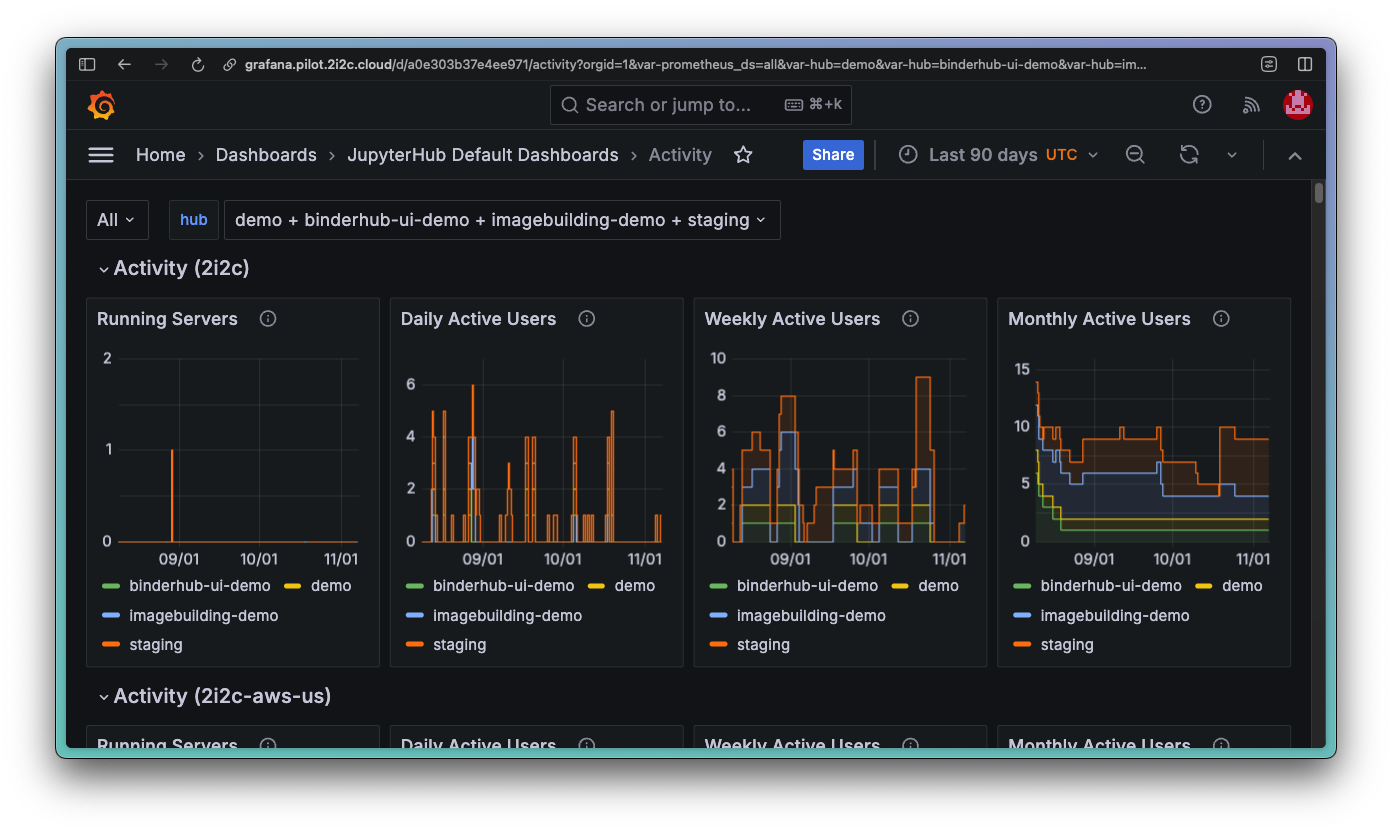The width and height of the screenshot is (1392, 832).
Task: Go to Home via the breadcrumb
Action: coord(160,155)
